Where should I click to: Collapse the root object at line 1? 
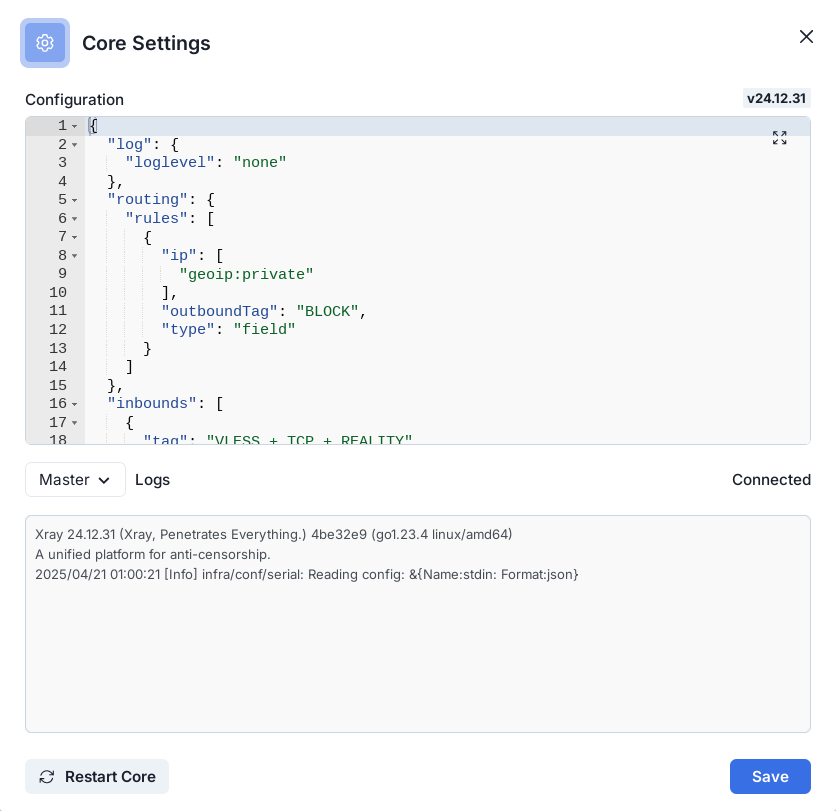click(x=75, y=127)
